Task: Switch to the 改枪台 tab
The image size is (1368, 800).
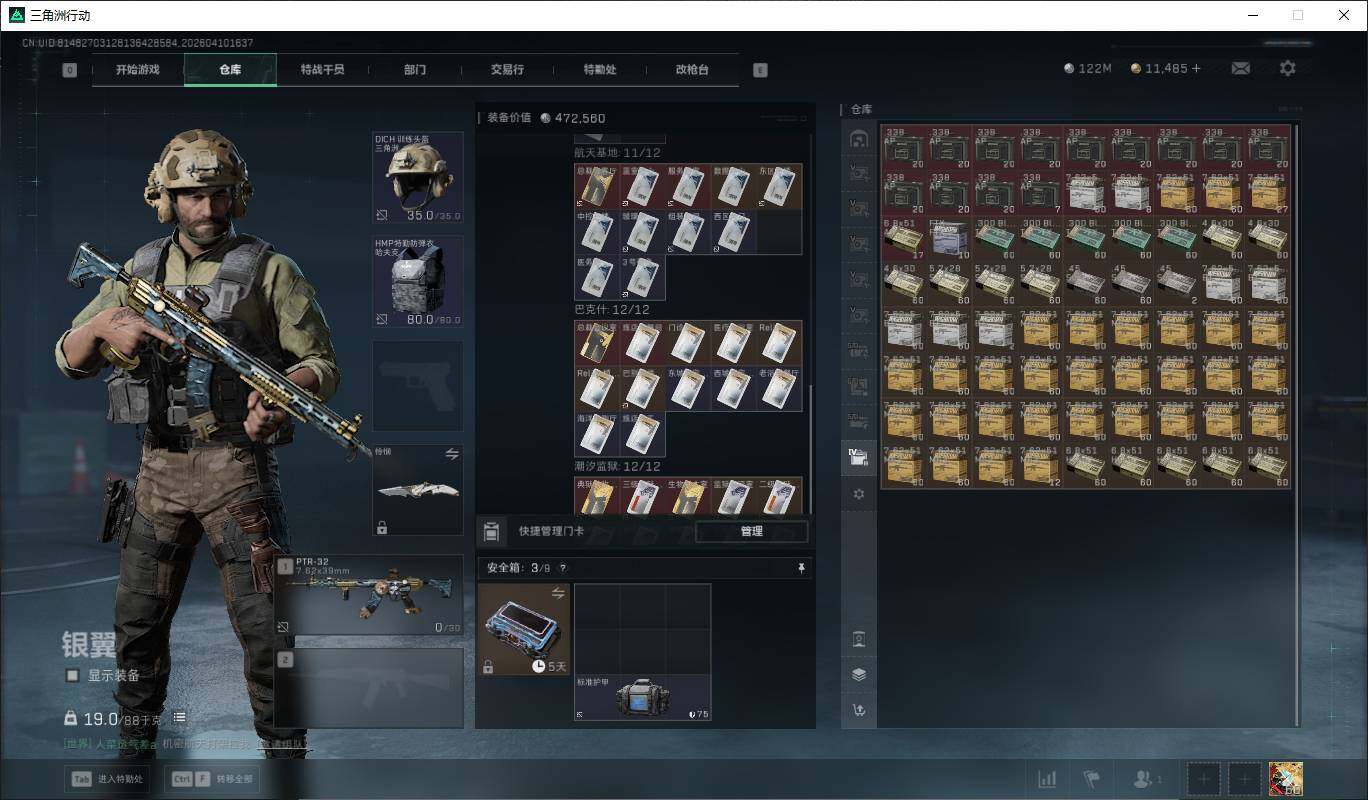Action: click(692, 70)
